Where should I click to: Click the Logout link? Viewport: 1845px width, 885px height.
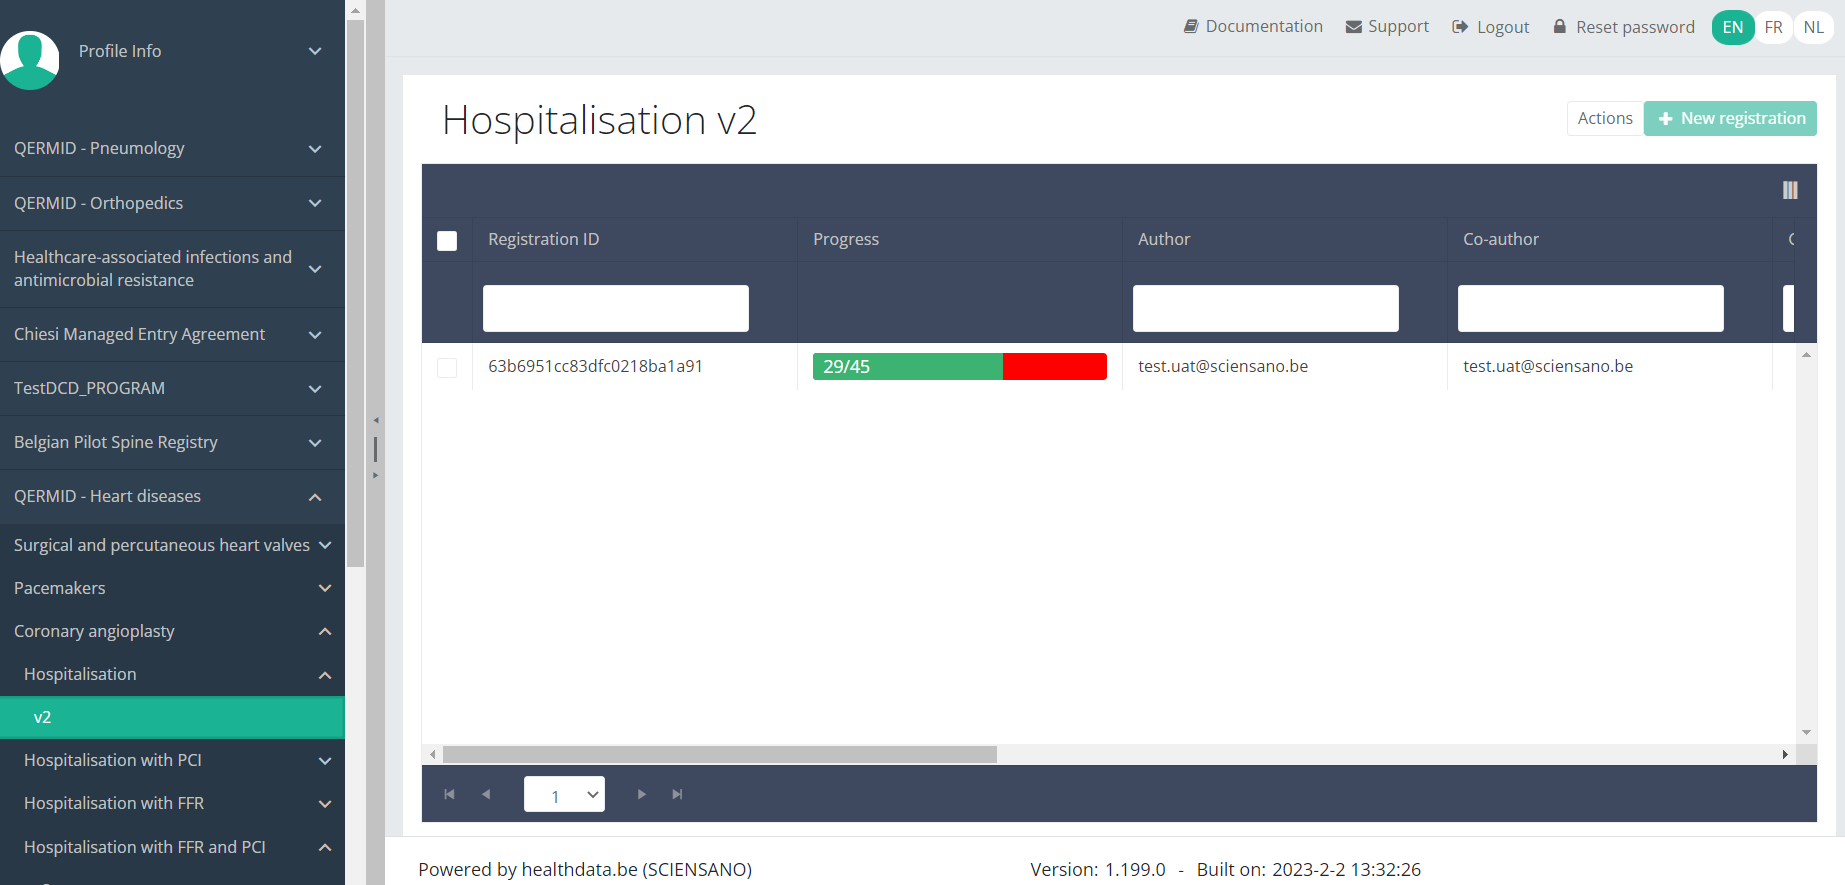[1491, 27]
